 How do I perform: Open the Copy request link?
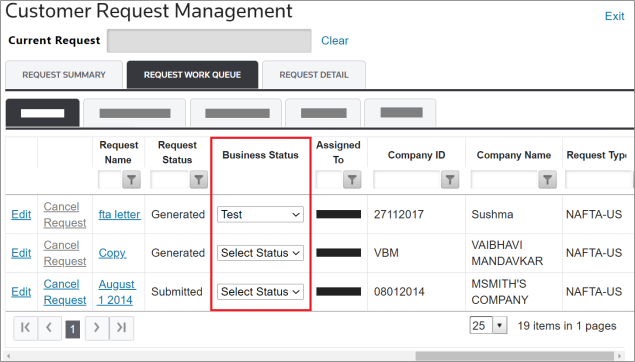click(x=112, y=253)
